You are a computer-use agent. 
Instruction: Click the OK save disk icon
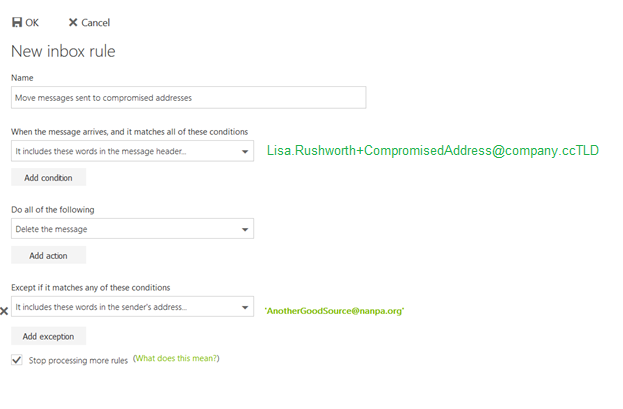[17, 22]
